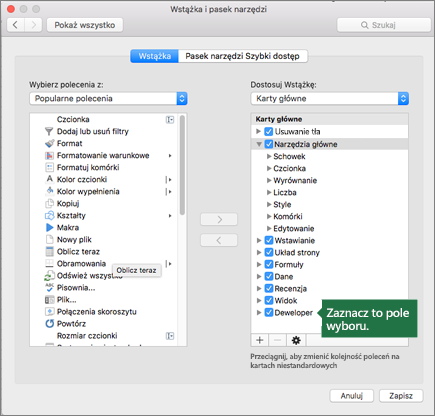Click the commands list vertical scrollbar
Screen dimensions: 435x416
click(182, 165)
